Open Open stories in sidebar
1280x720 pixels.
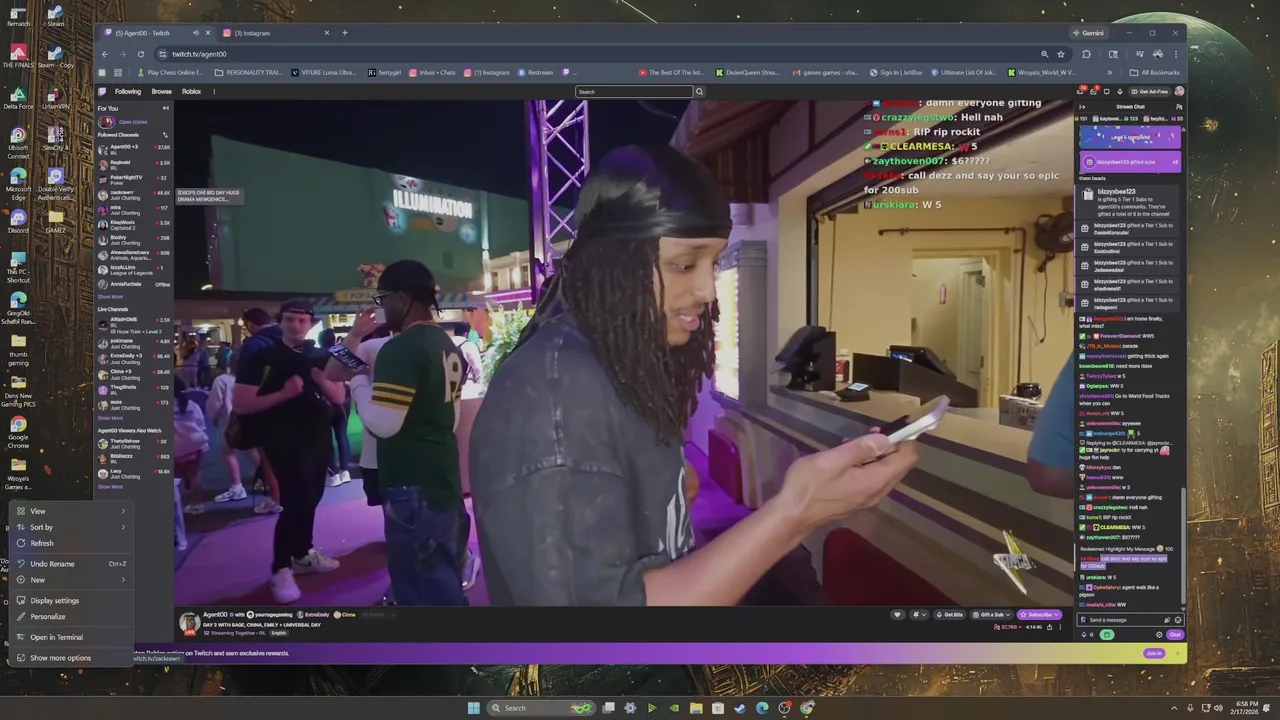tap(124, 122)
